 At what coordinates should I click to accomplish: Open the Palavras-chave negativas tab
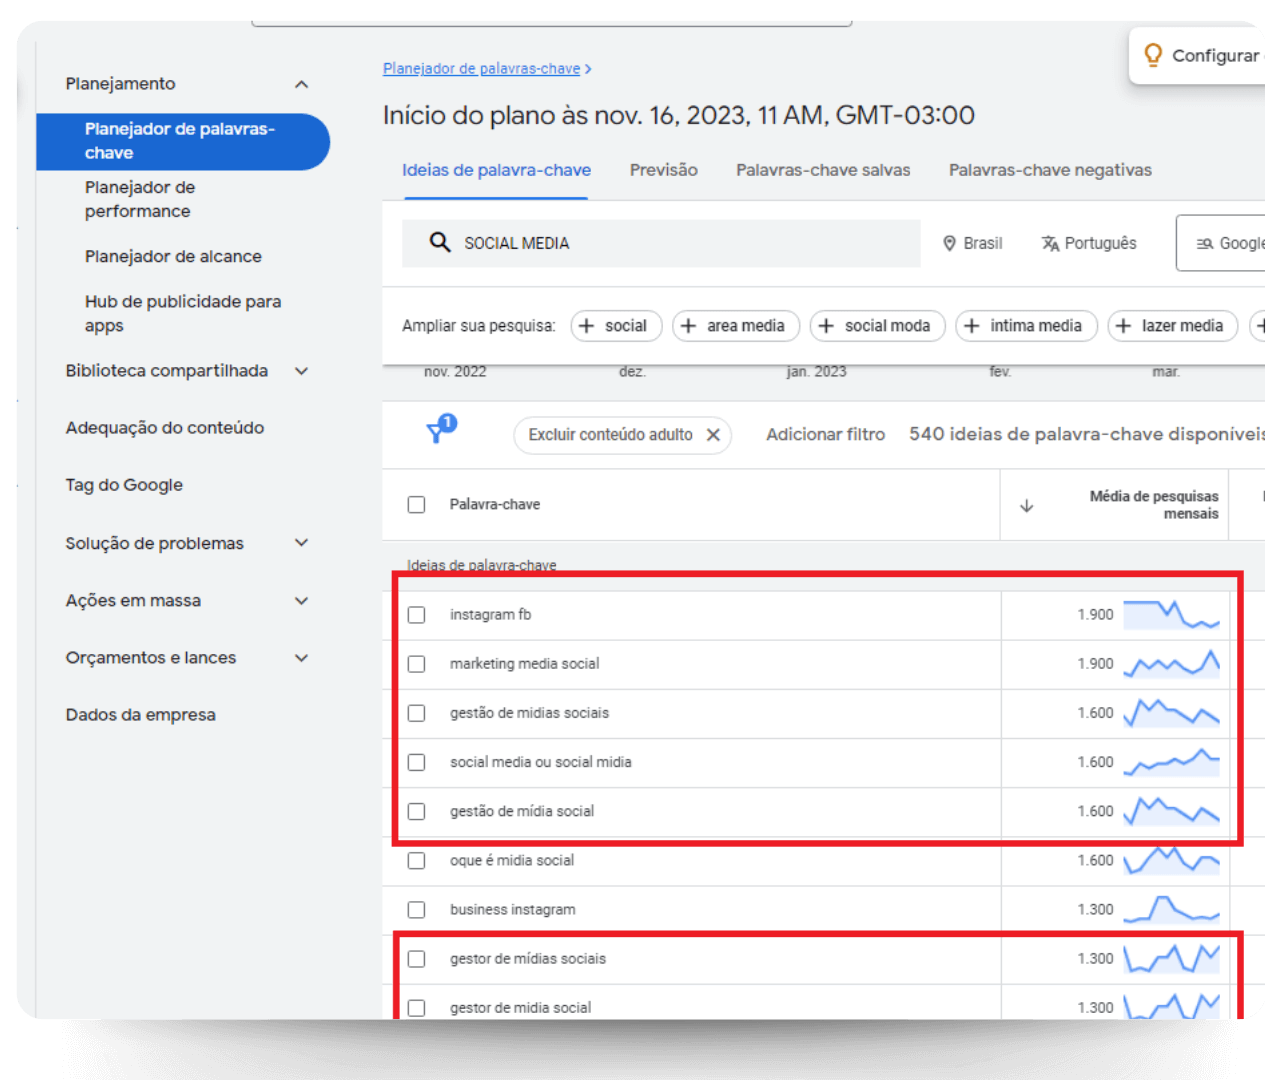tap(1049, 170)
